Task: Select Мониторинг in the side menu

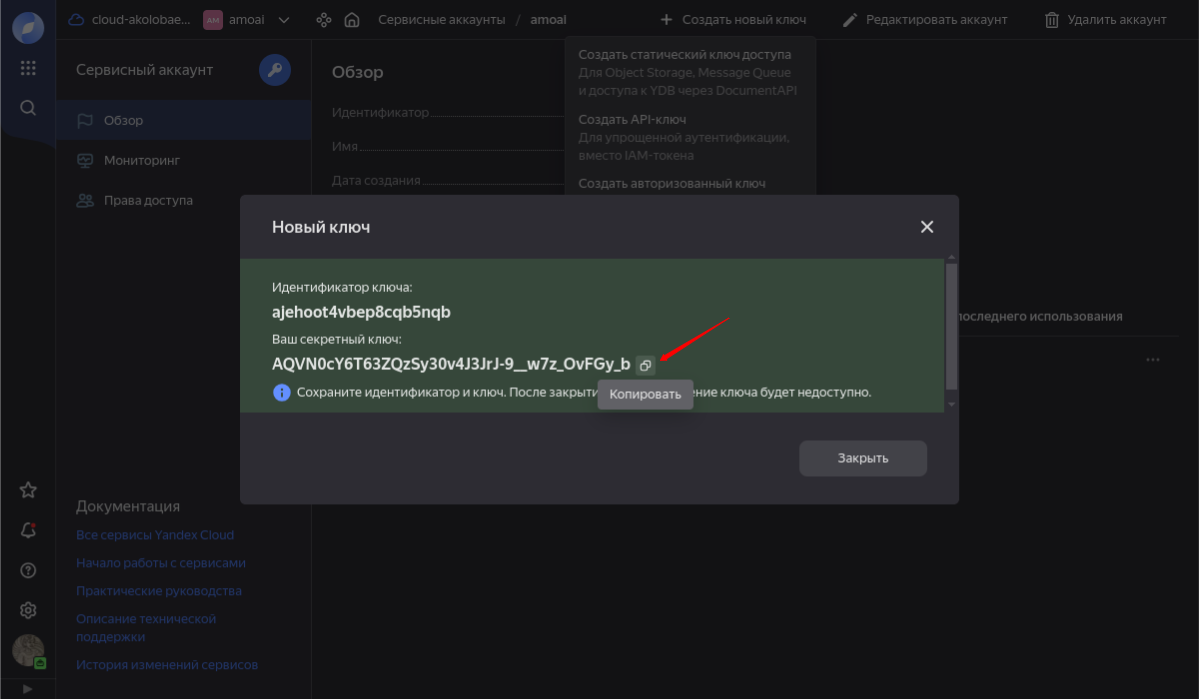Action: [x=141, y=160]
